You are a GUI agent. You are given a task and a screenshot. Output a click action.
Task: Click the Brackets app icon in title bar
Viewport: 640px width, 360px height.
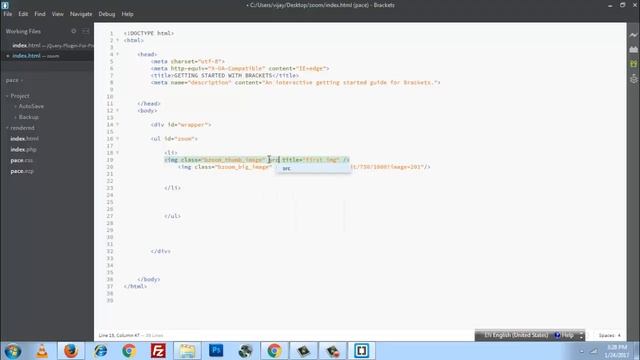tap(5, 5)
